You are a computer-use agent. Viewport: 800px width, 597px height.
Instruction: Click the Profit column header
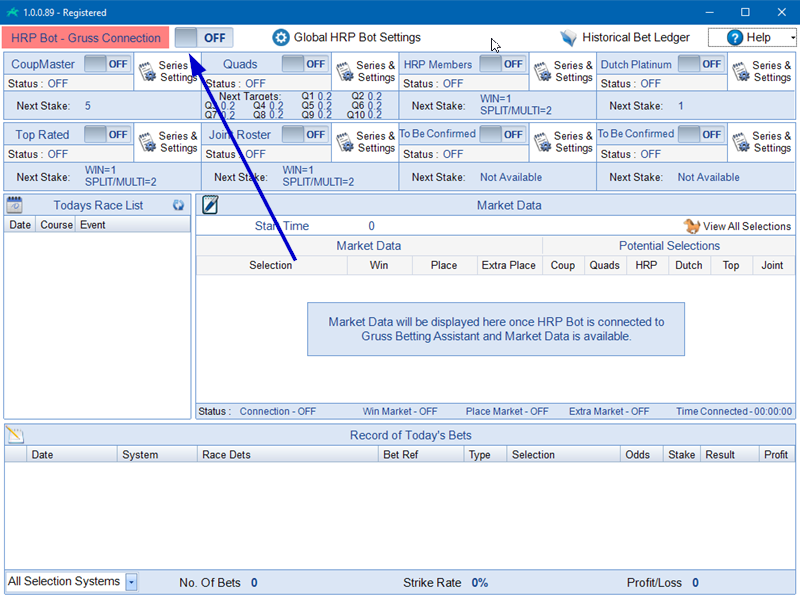(776, 455)
